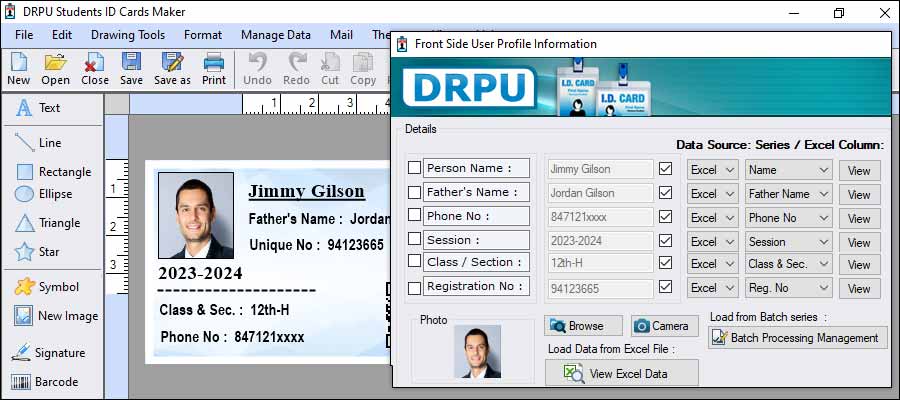Select the Jimmy Gilson heading on card
The width and height of the screenshot is (900, 400).
[306, 192]
